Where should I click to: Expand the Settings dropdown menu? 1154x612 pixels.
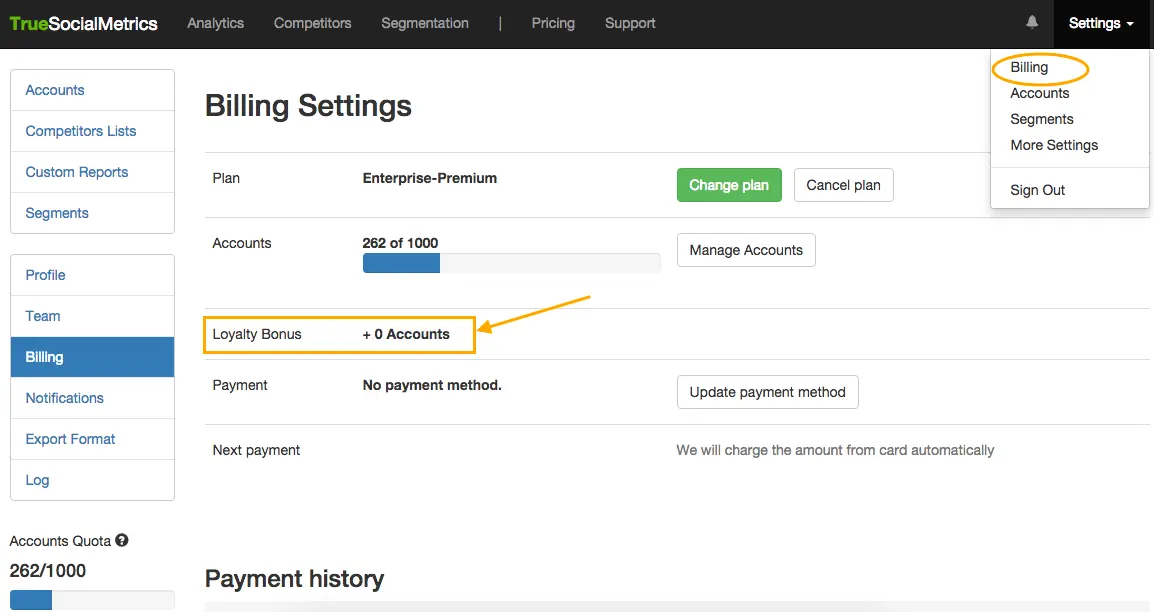[x=1101, y=23]
